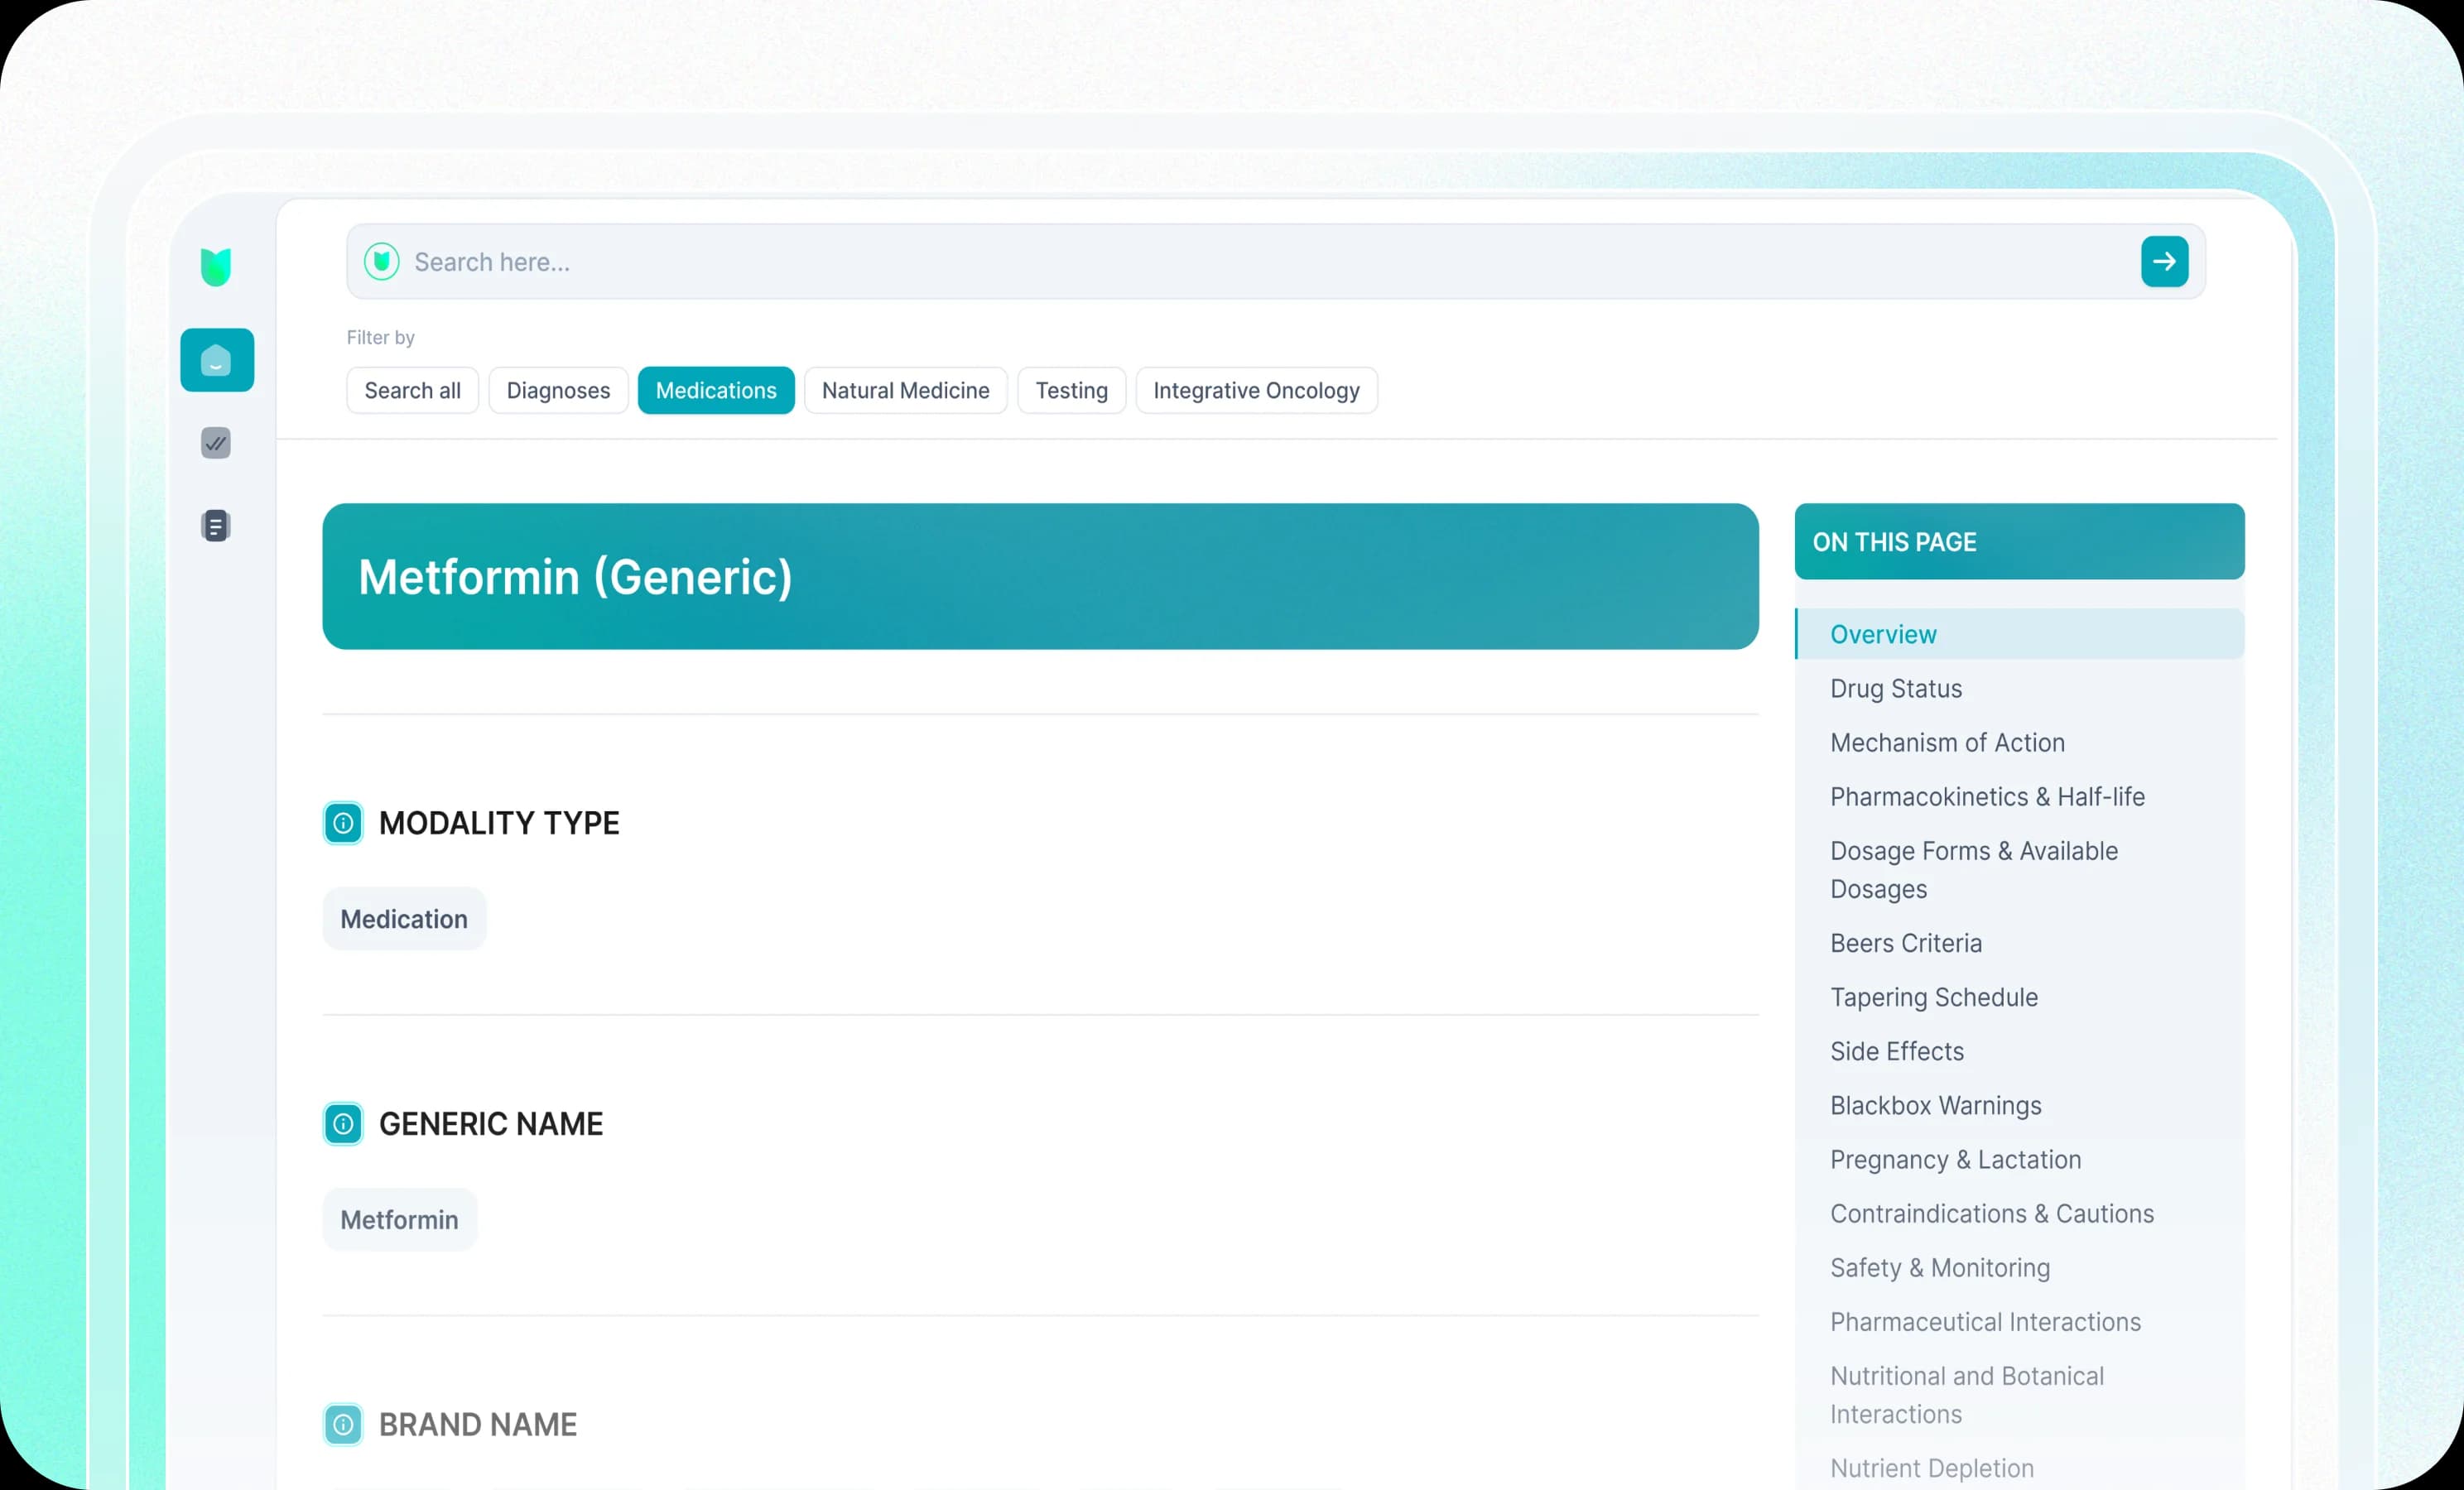Click the Filter by label

tap(380, 338)
